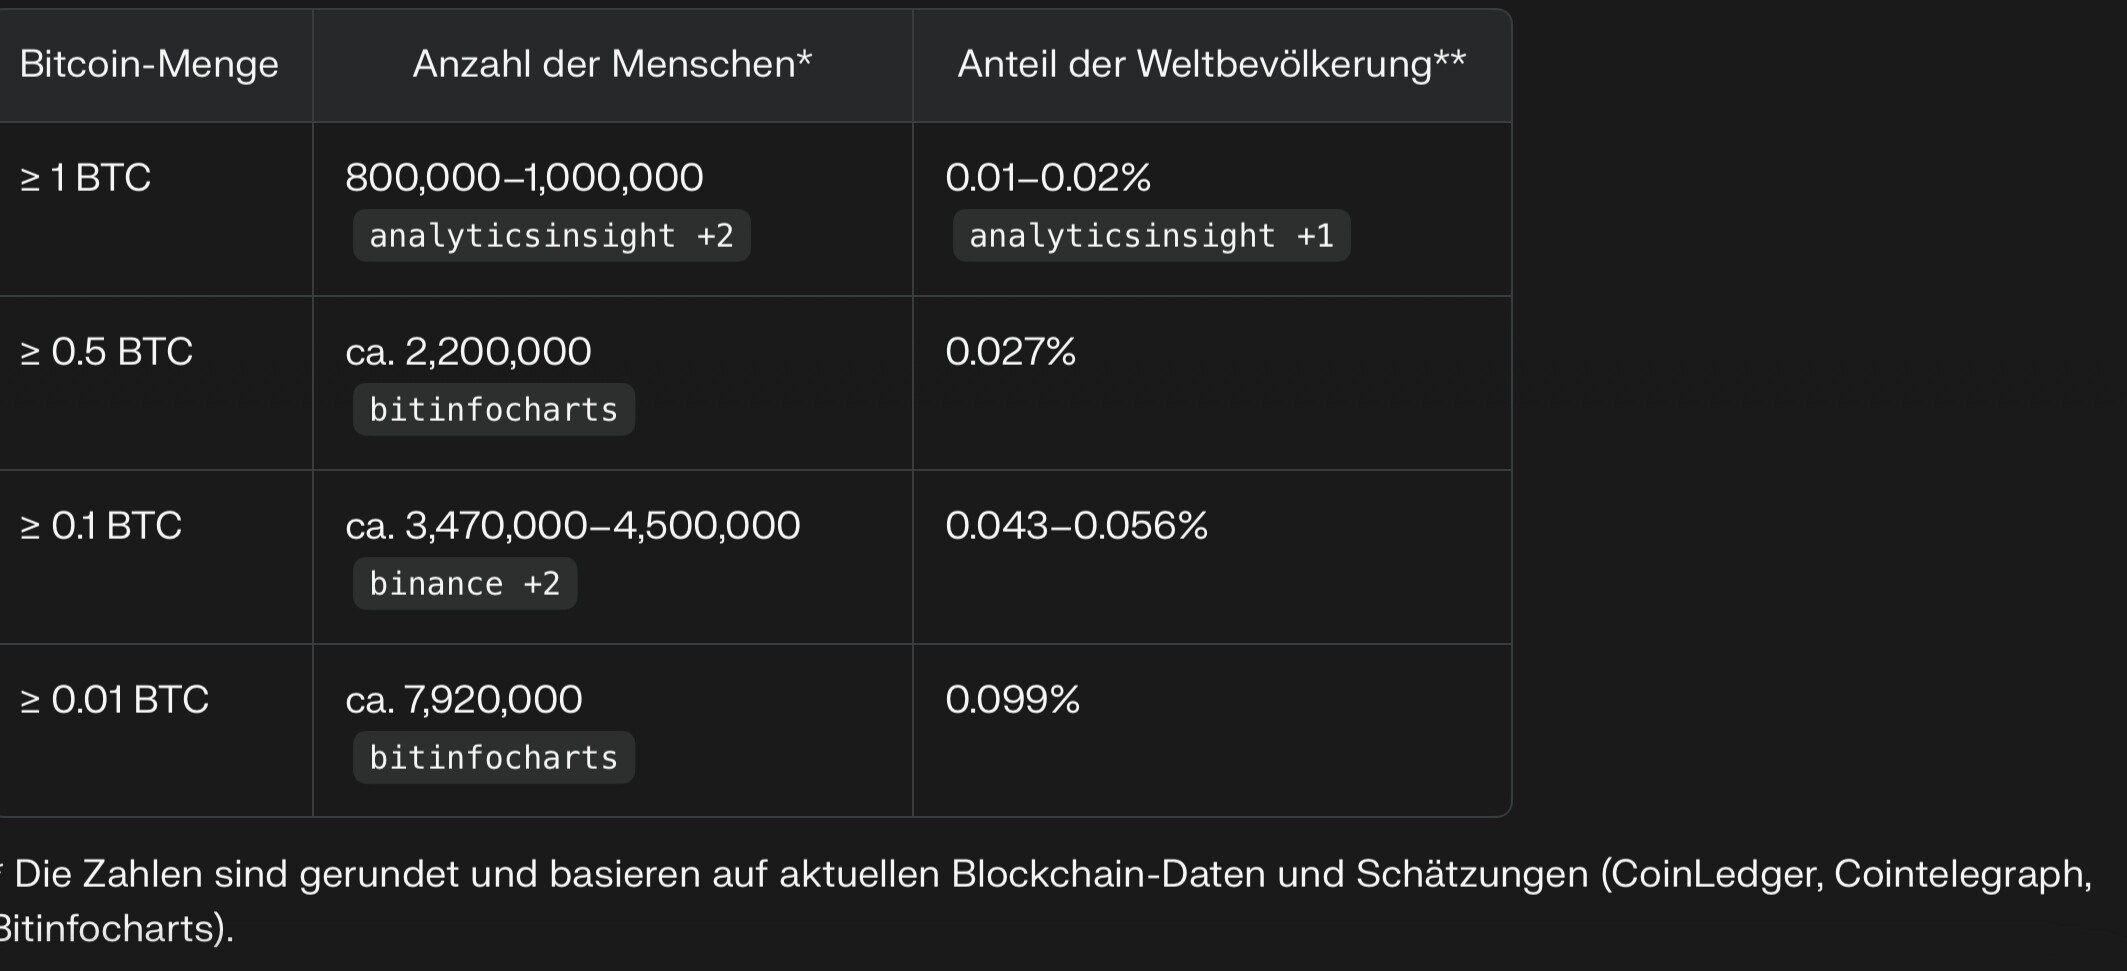Click the "0.027%" share cell

1010,352
